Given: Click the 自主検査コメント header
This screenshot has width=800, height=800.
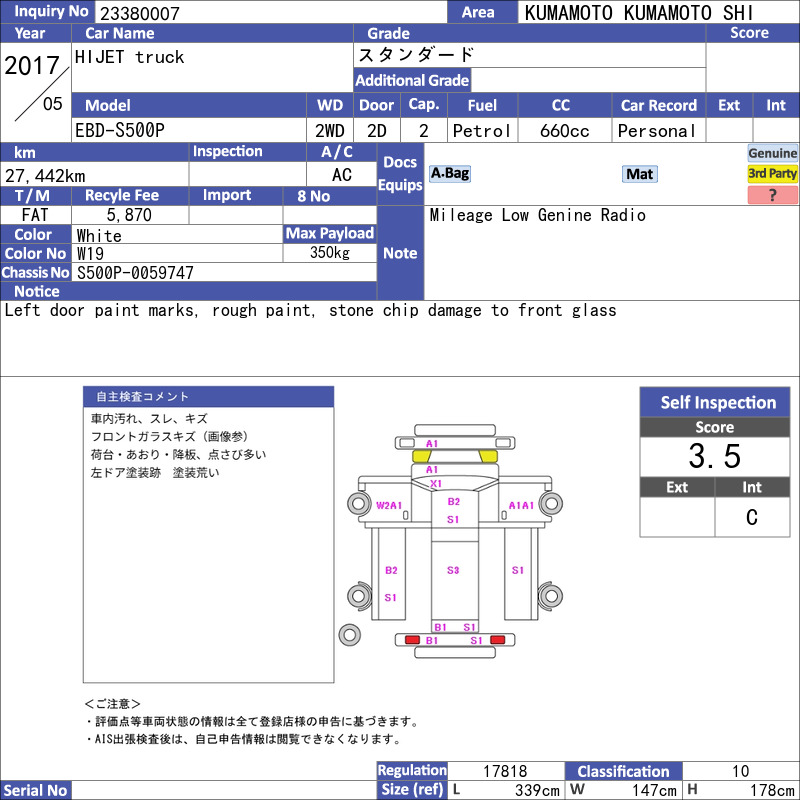Looking at the screenshot, I should coord(208,397).
